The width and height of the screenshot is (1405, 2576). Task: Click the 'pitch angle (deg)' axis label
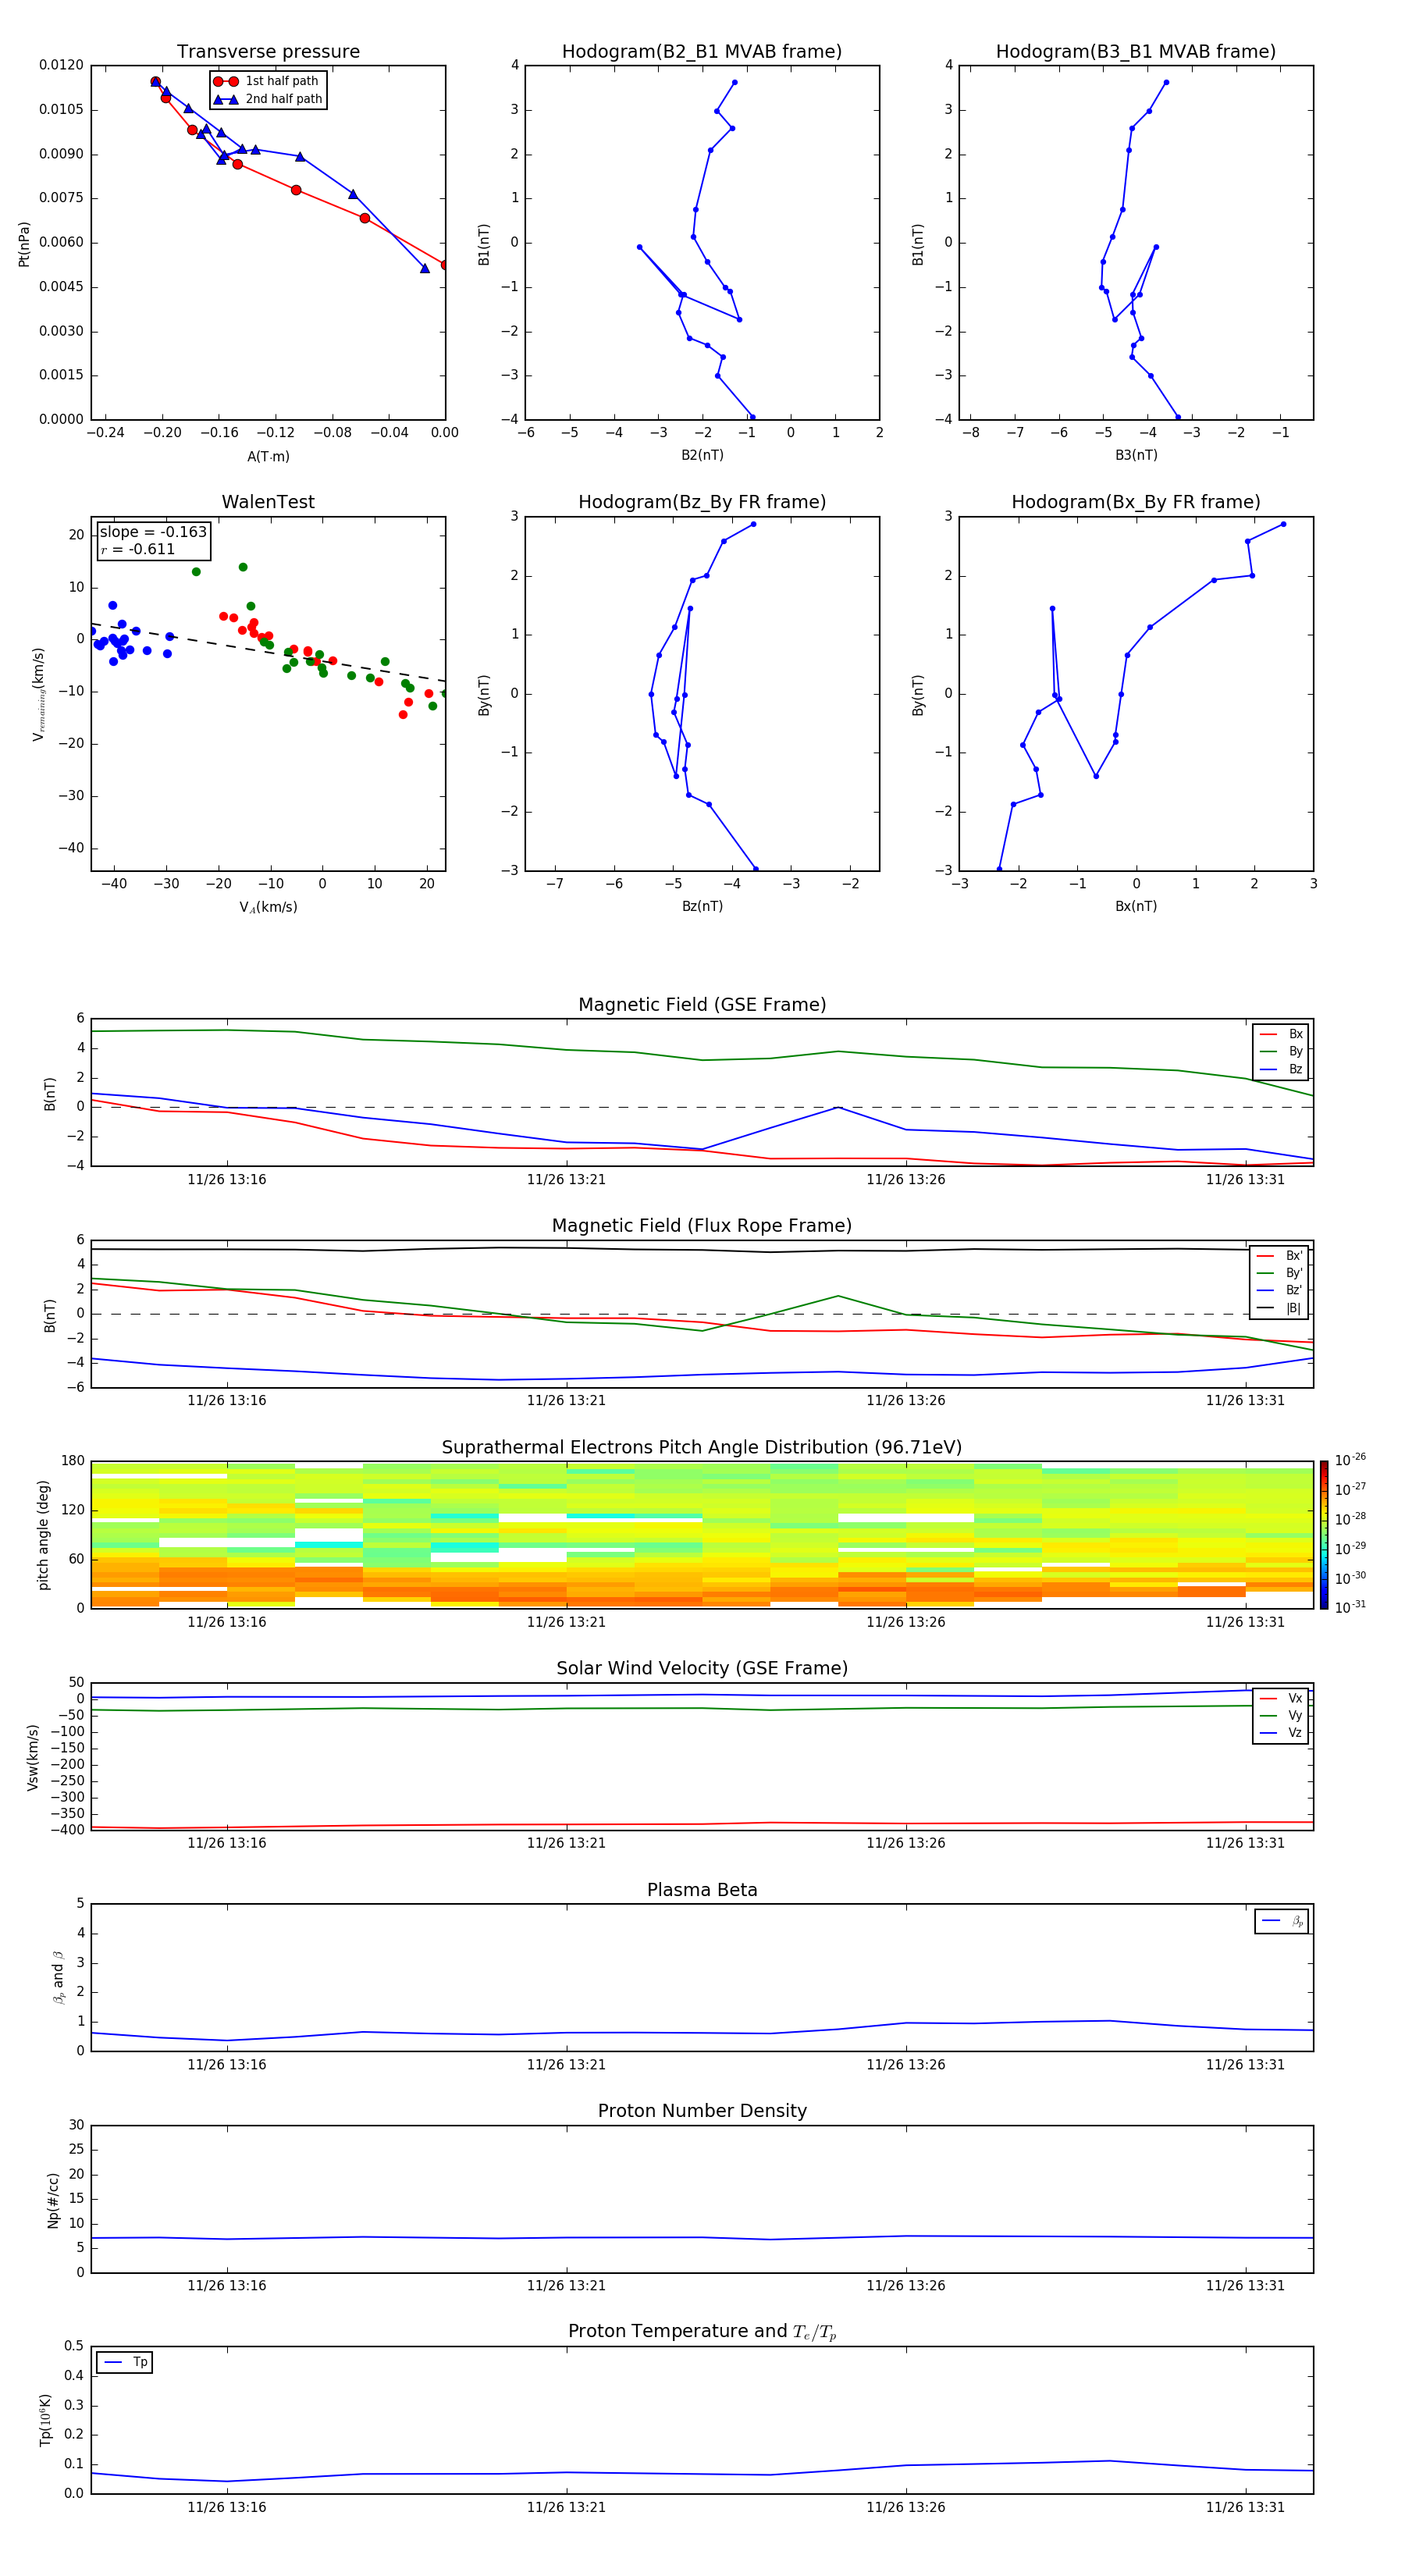pyautogui.click(x=44, y=1535)
